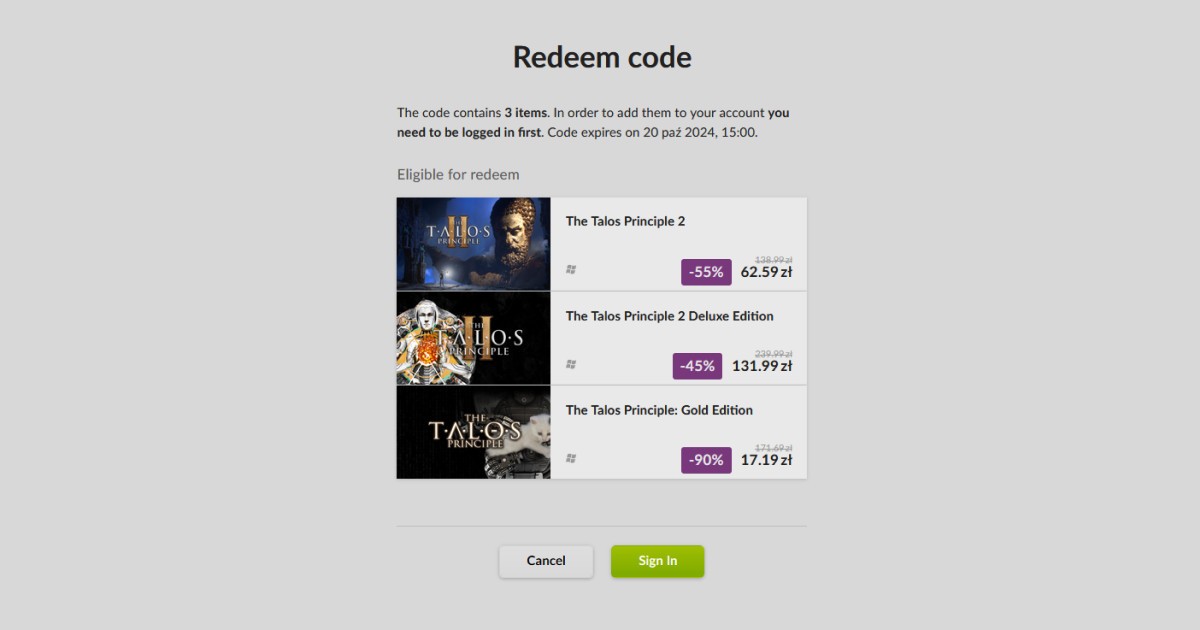Click the 17.19 zł price

tap(767, 460)
